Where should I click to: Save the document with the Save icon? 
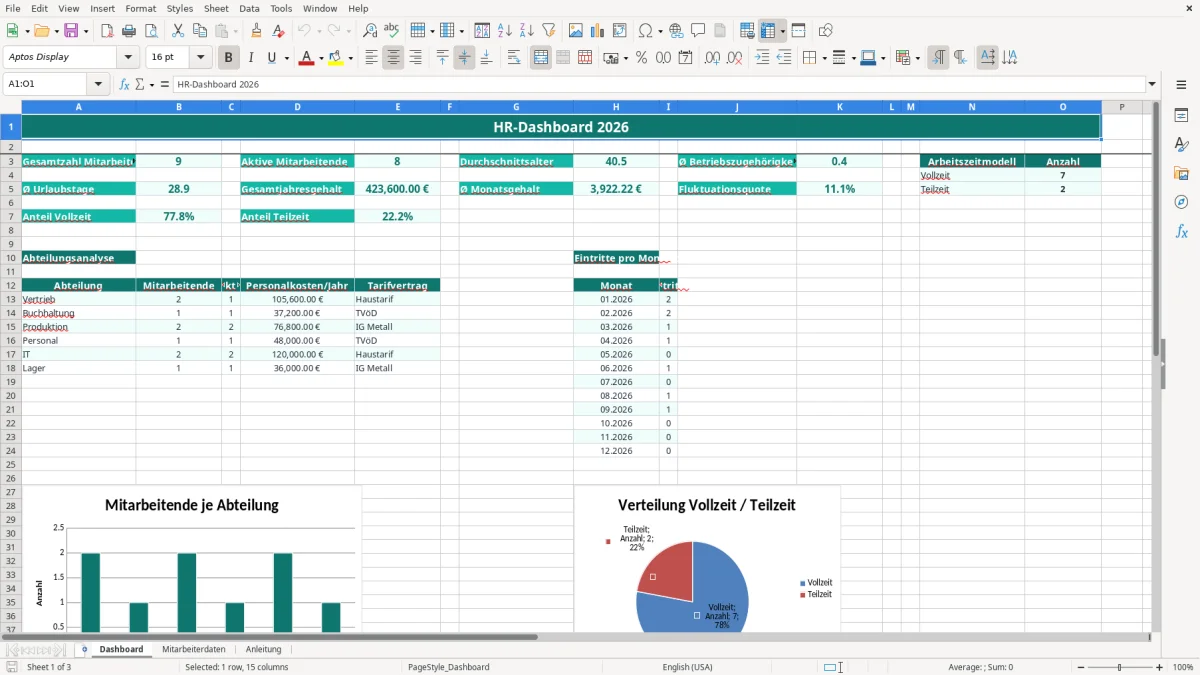71,31
